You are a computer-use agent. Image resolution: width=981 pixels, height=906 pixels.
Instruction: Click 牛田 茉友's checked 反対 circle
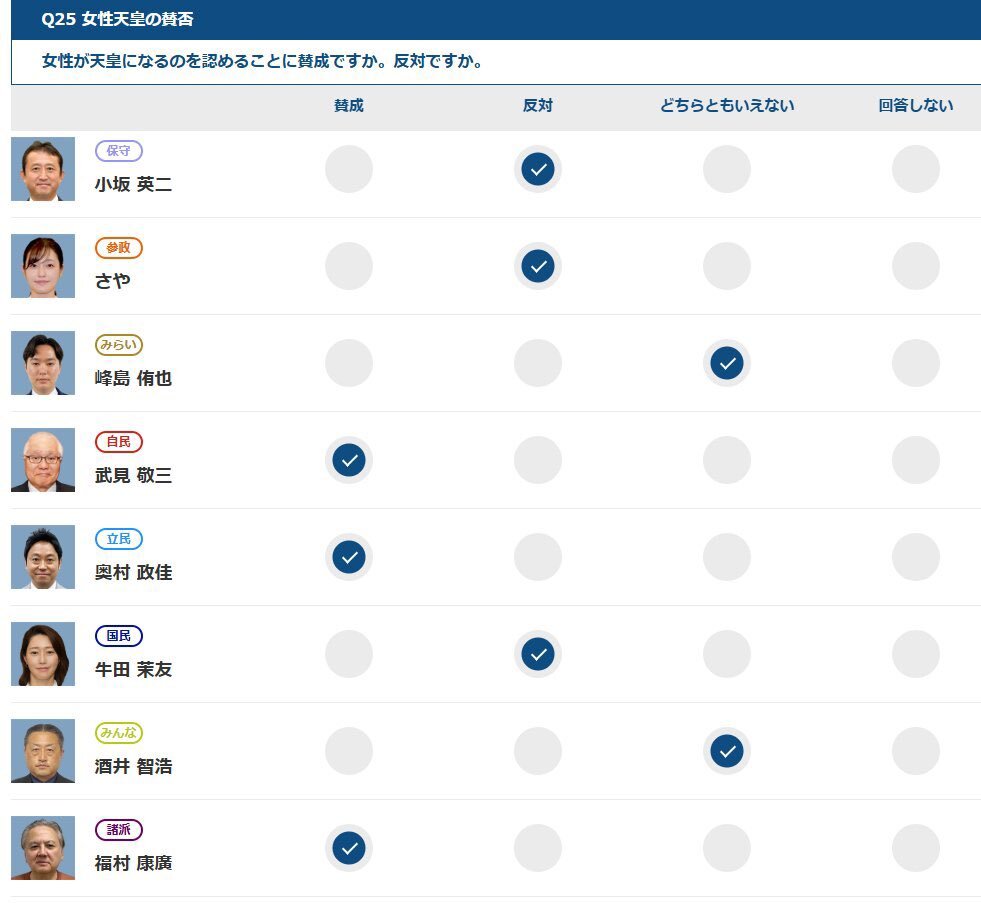pyautogui.click(x=537, y=654)
